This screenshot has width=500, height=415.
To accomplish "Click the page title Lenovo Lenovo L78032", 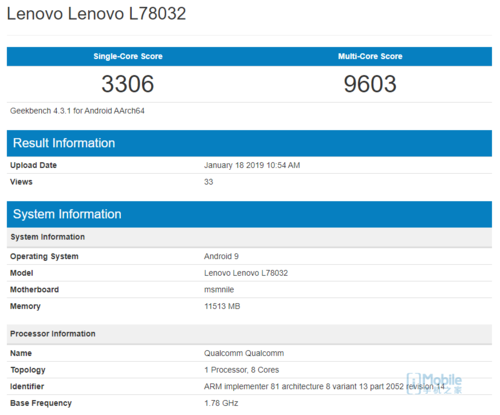I will [96, 14].
